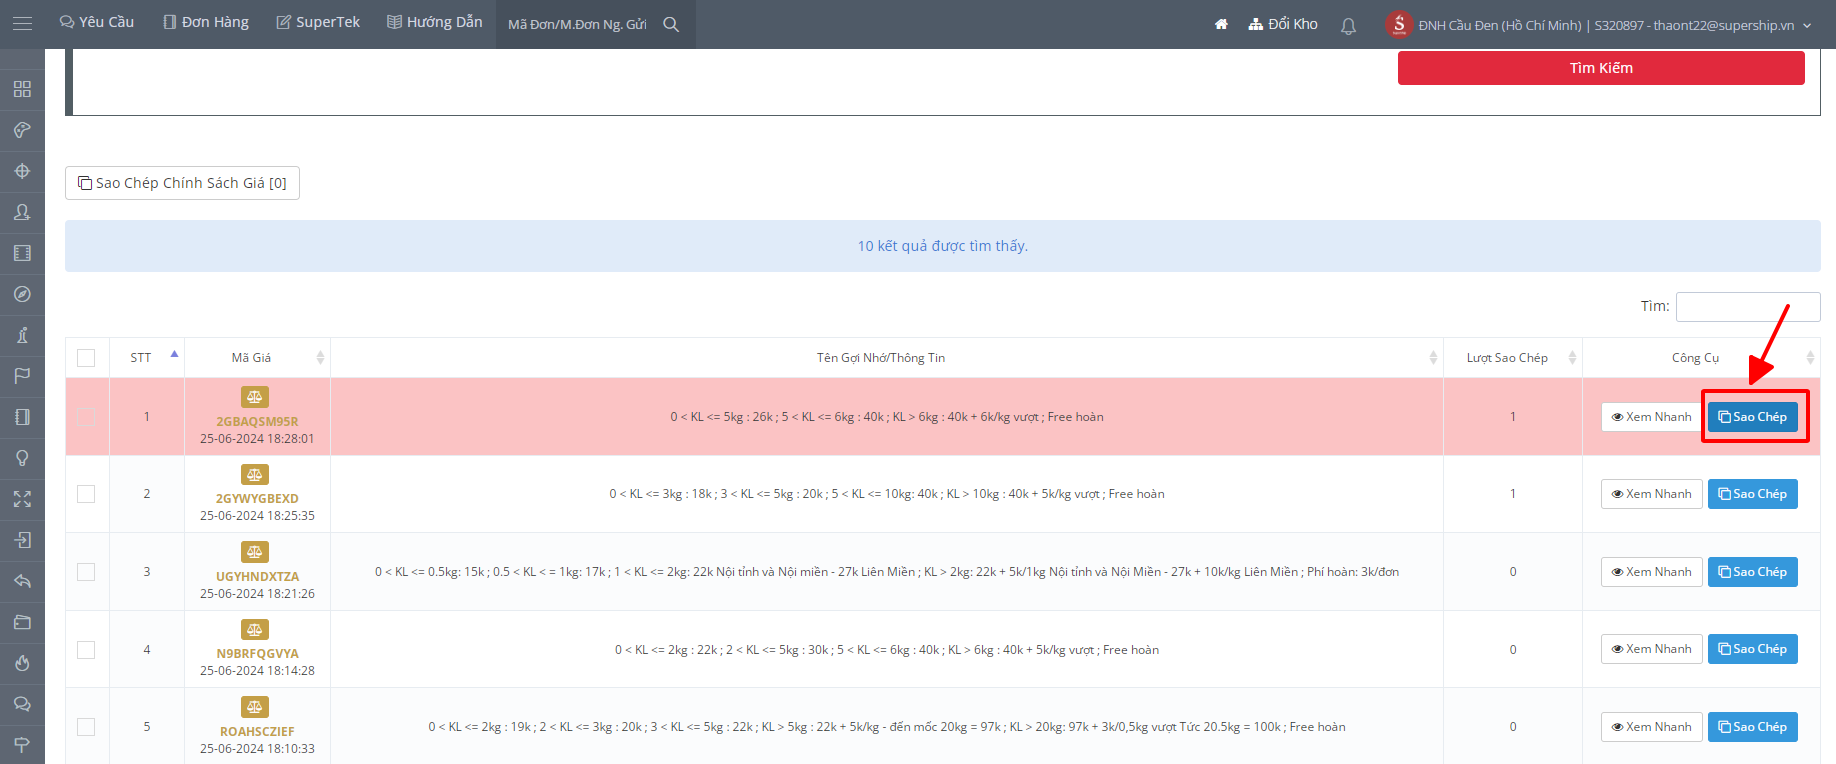
Task: Tick the checkbox for row 3
Action: [x=86, y=572]
